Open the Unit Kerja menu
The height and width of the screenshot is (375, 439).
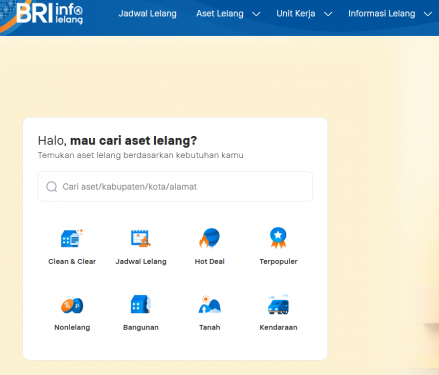pyautogui.click(x=296, y=14)
